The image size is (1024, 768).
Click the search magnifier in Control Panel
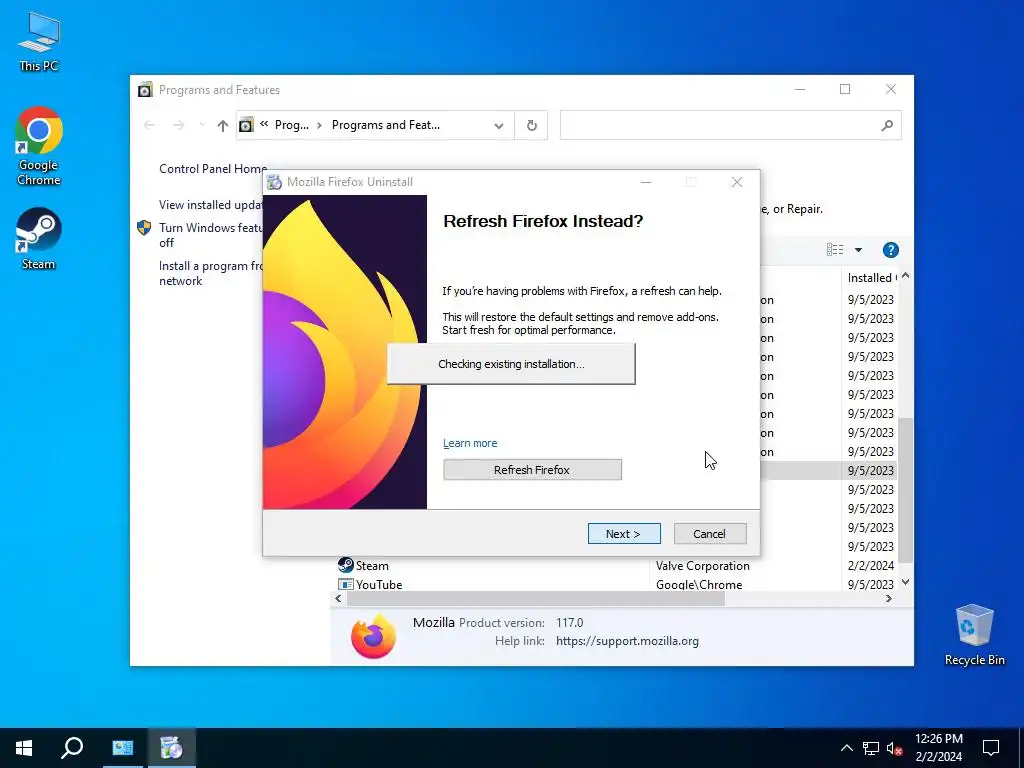pos(887,125)
